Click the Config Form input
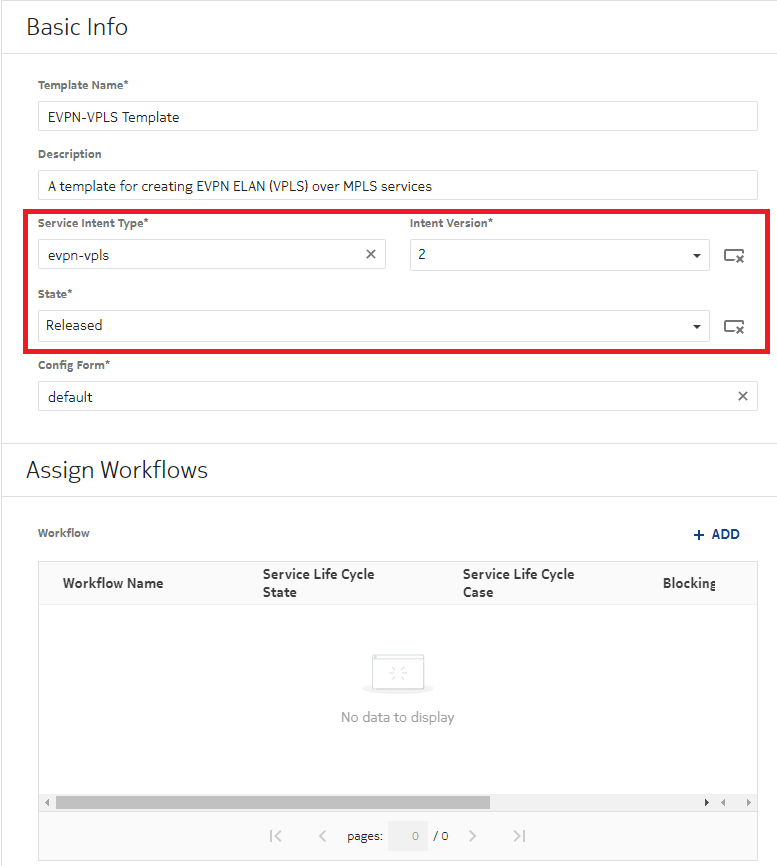This screenshot has width=777, height=866. [x=385, y=397]
